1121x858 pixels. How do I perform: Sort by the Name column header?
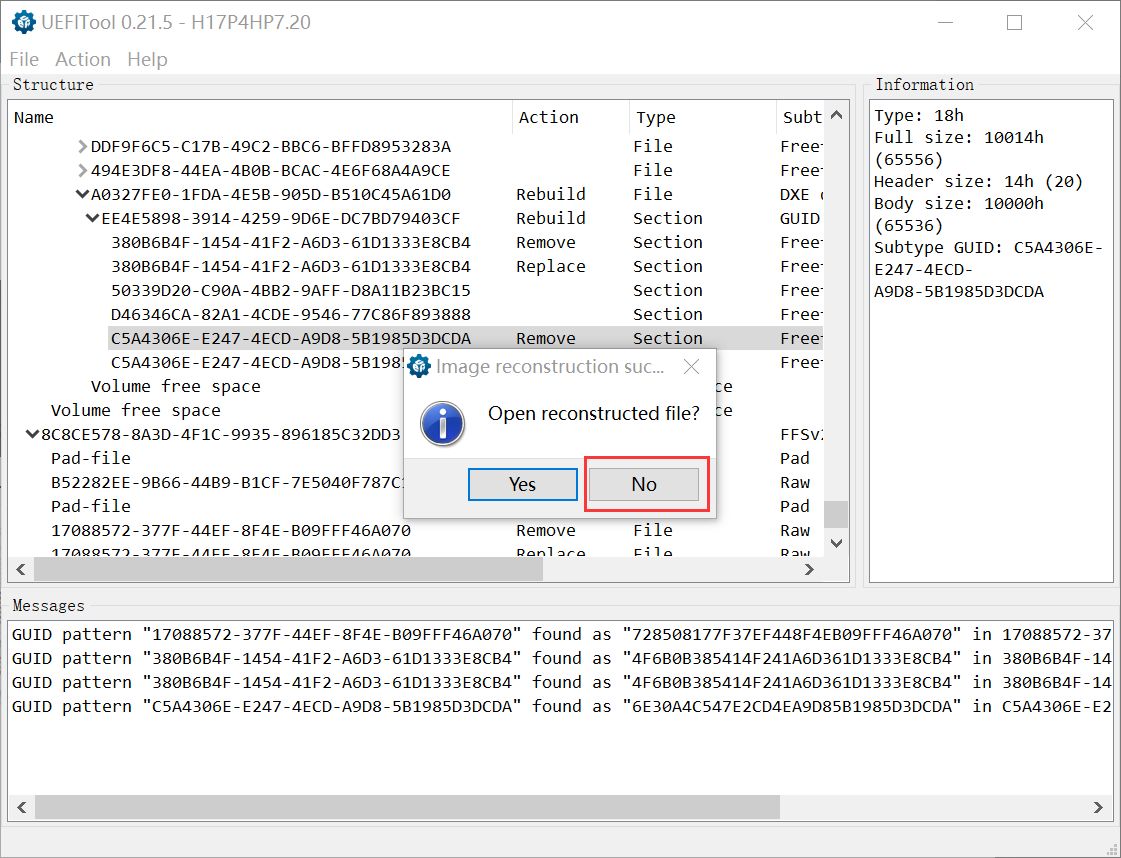point(261,117)
